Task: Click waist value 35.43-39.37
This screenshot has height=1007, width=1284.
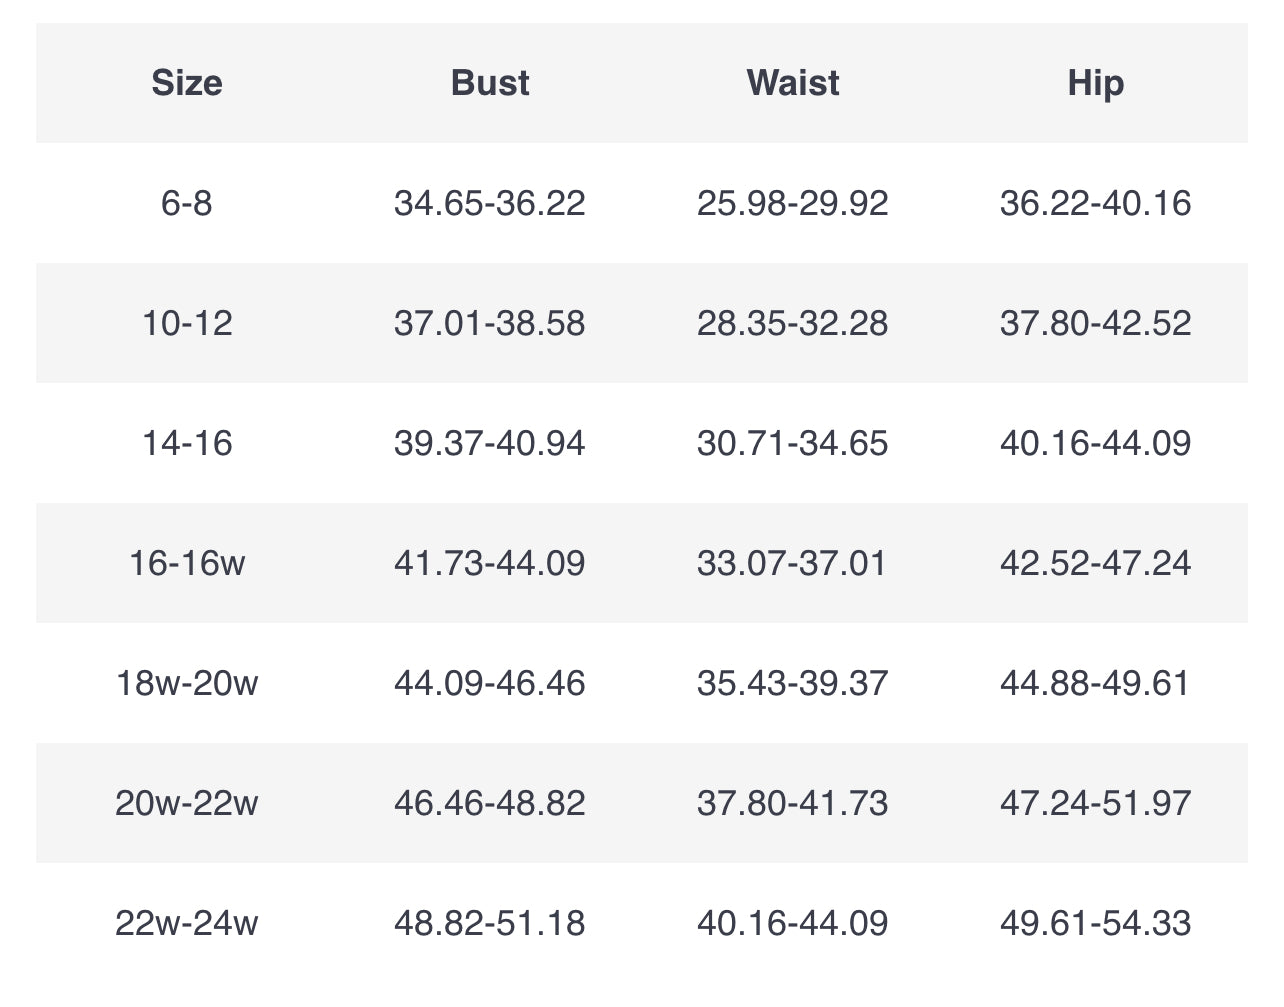Action: pos(793,683)
